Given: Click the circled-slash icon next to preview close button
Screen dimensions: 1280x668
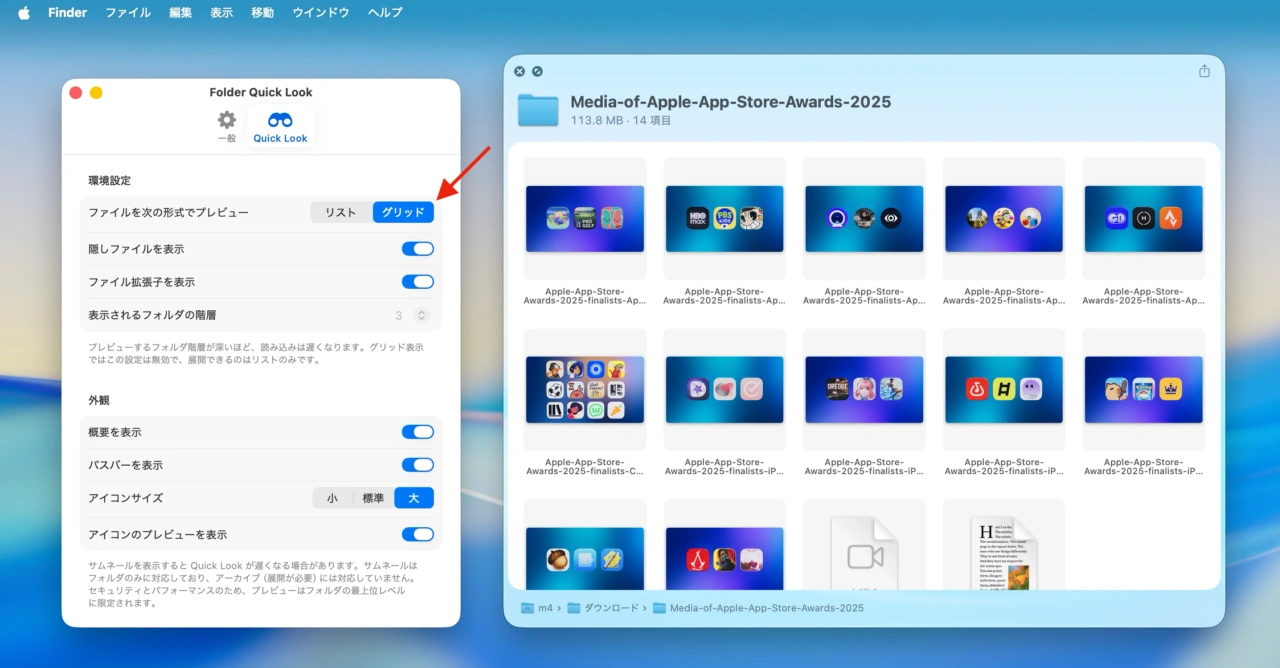Looking at the screenshot, I should pyautogui.click(x=537, y=71).
